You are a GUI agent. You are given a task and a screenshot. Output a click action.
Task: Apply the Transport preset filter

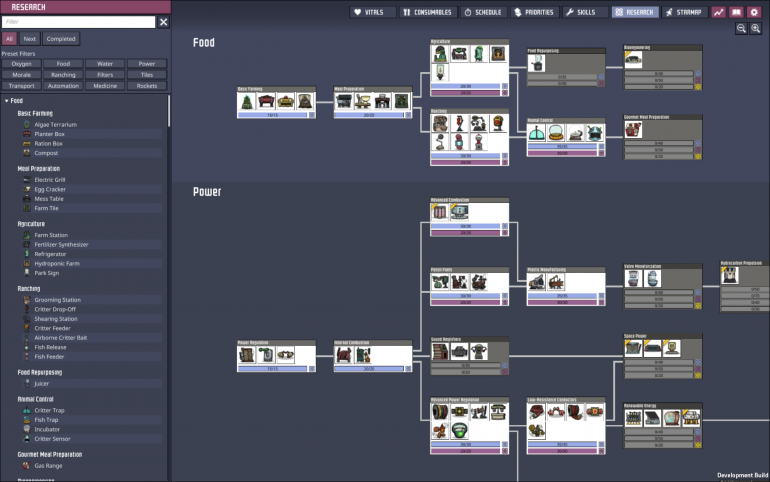click(x=22, y=86)
